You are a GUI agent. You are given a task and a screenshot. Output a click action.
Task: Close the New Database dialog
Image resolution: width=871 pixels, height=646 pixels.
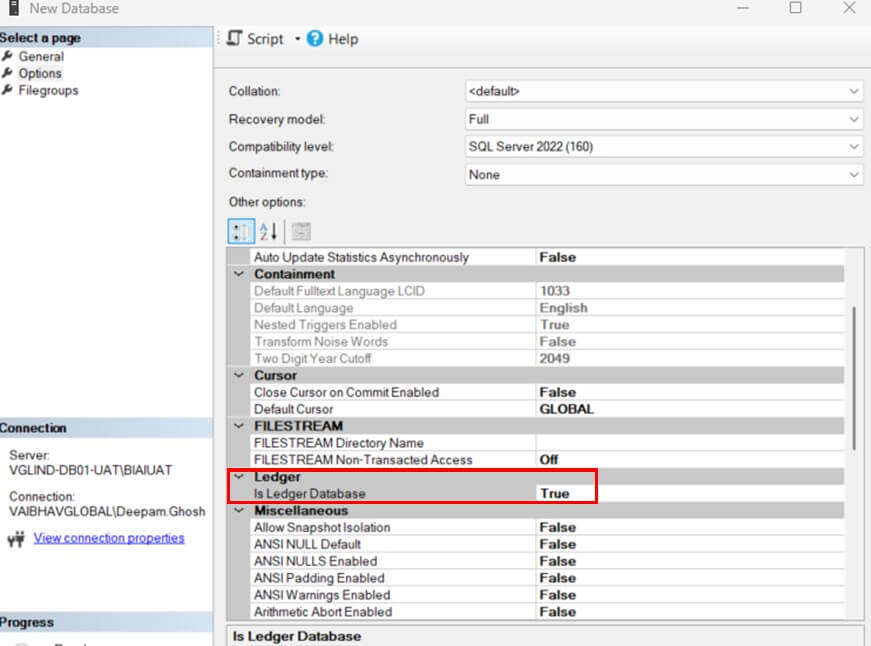click(849, 7)
